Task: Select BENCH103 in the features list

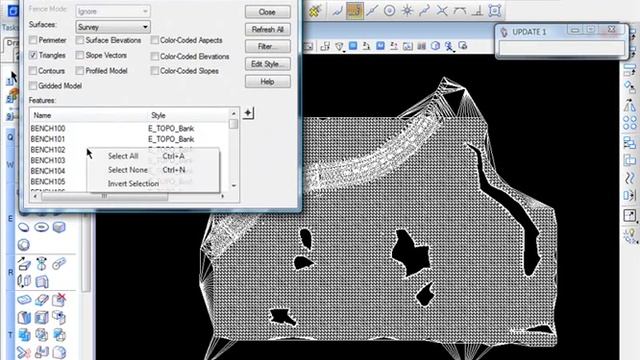Action: [48, 160]
